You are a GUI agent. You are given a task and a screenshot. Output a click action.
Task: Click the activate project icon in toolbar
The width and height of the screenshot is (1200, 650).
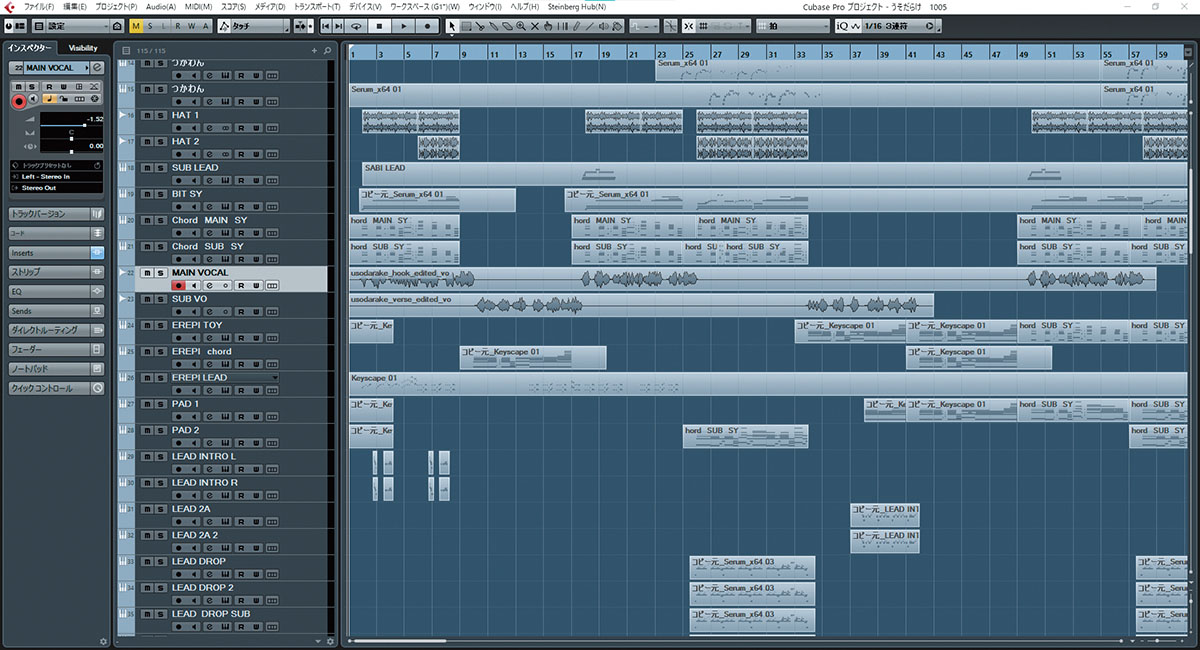[9, 25]
